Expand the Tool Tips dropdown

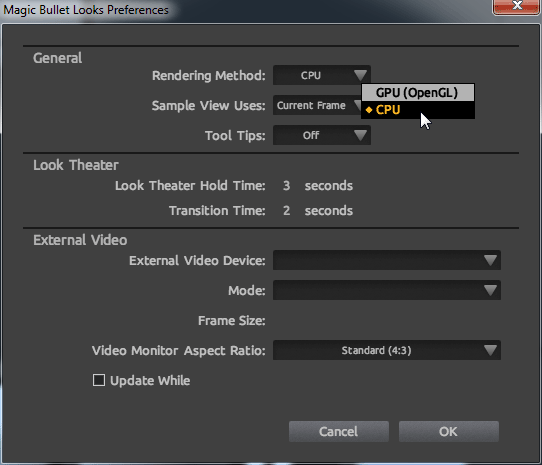(x=321, y=135)
